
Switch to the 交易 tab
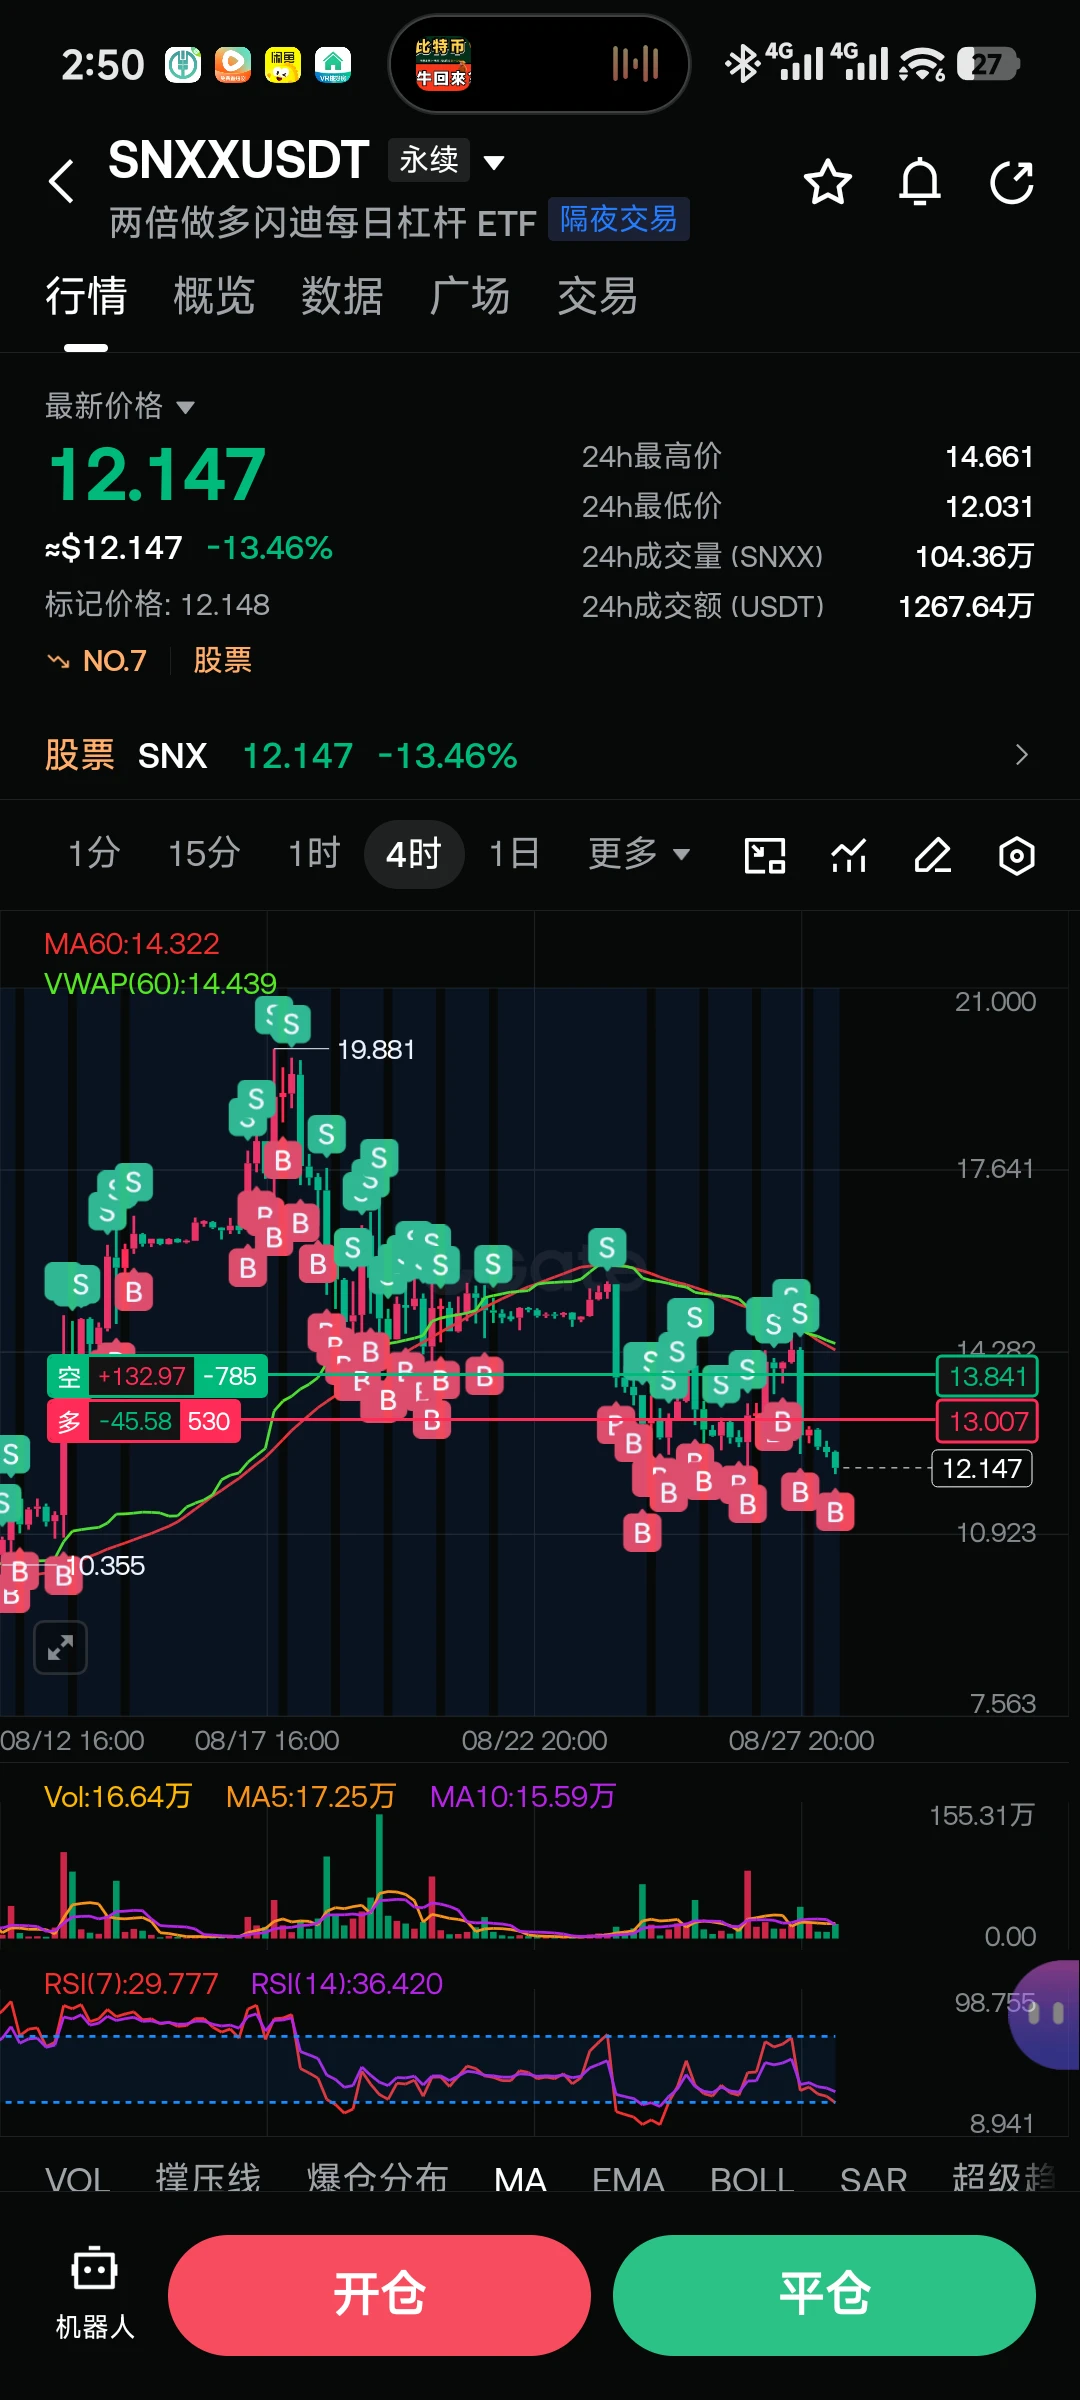pos(598,296)
